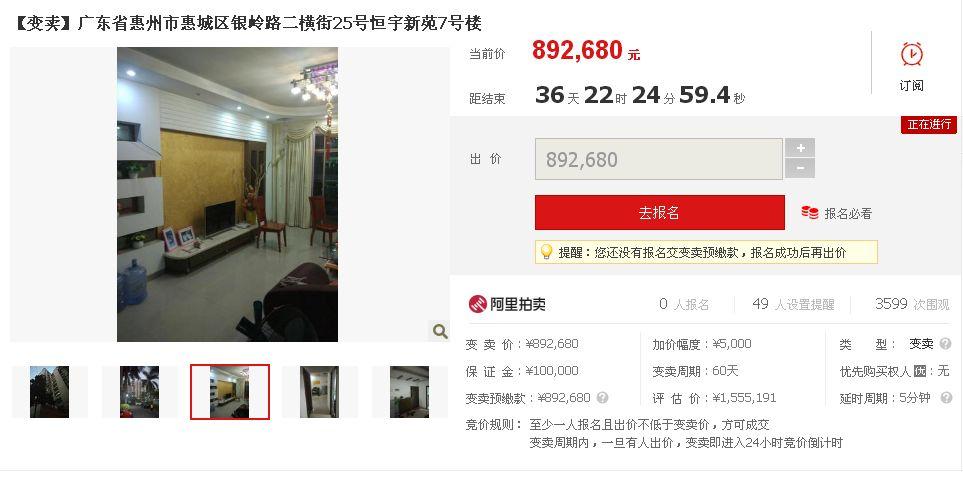
Task: Click the help icon next to 延时周期
Action: pos(945,398)
